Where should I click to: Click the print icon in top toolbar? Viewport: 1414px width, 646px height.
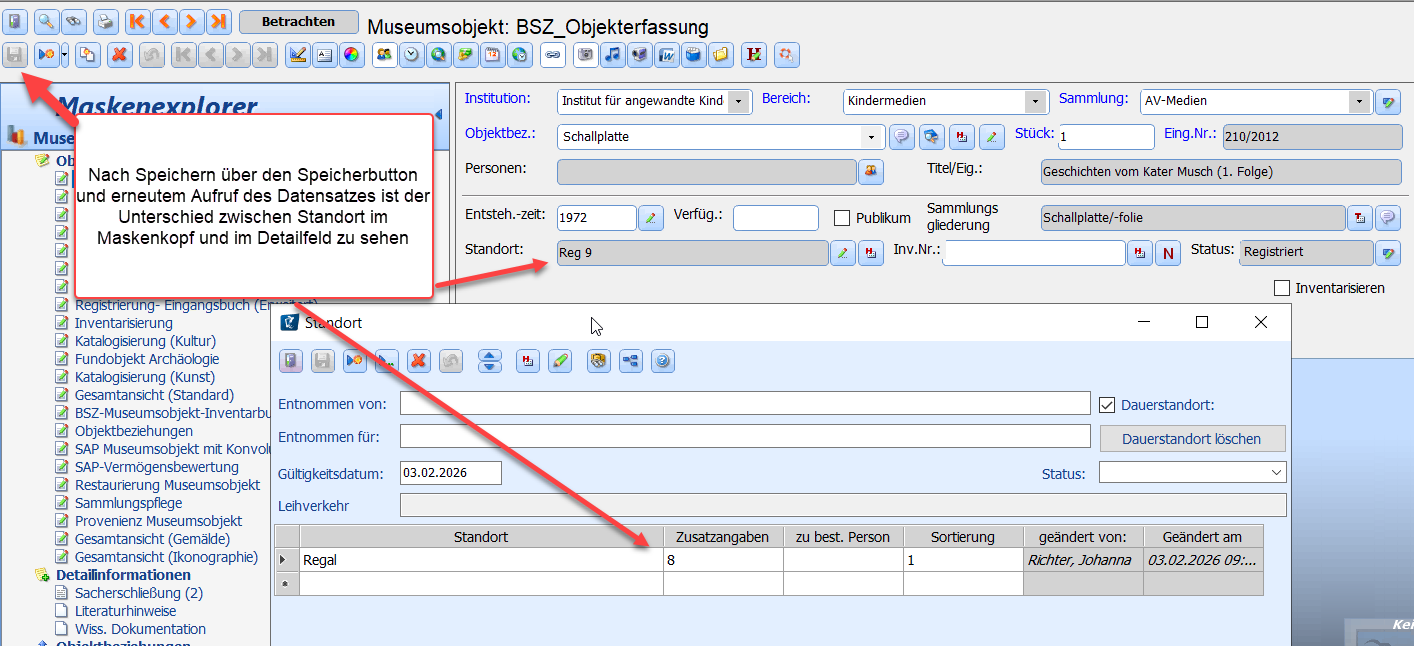(105, 21)
